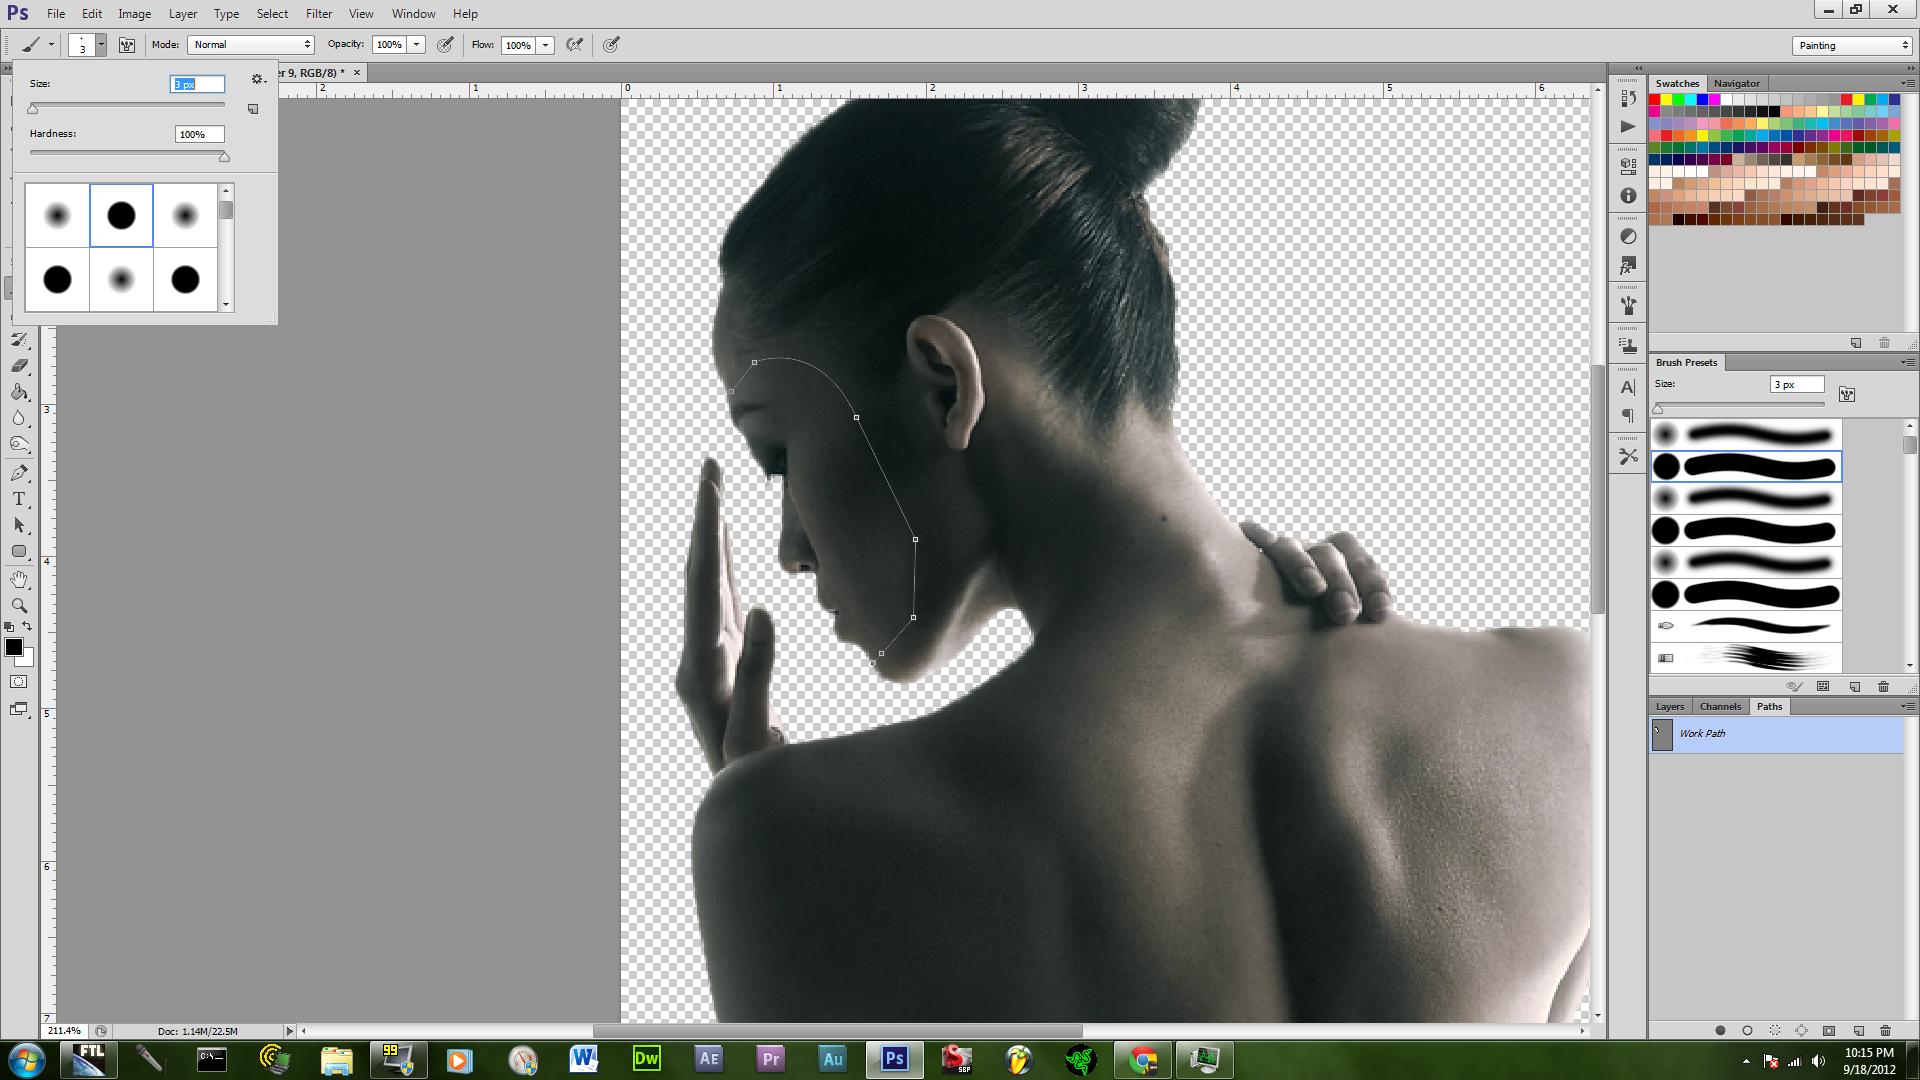Create new swatch of foreground color
The image size is (1920, 1080).
1856,343
